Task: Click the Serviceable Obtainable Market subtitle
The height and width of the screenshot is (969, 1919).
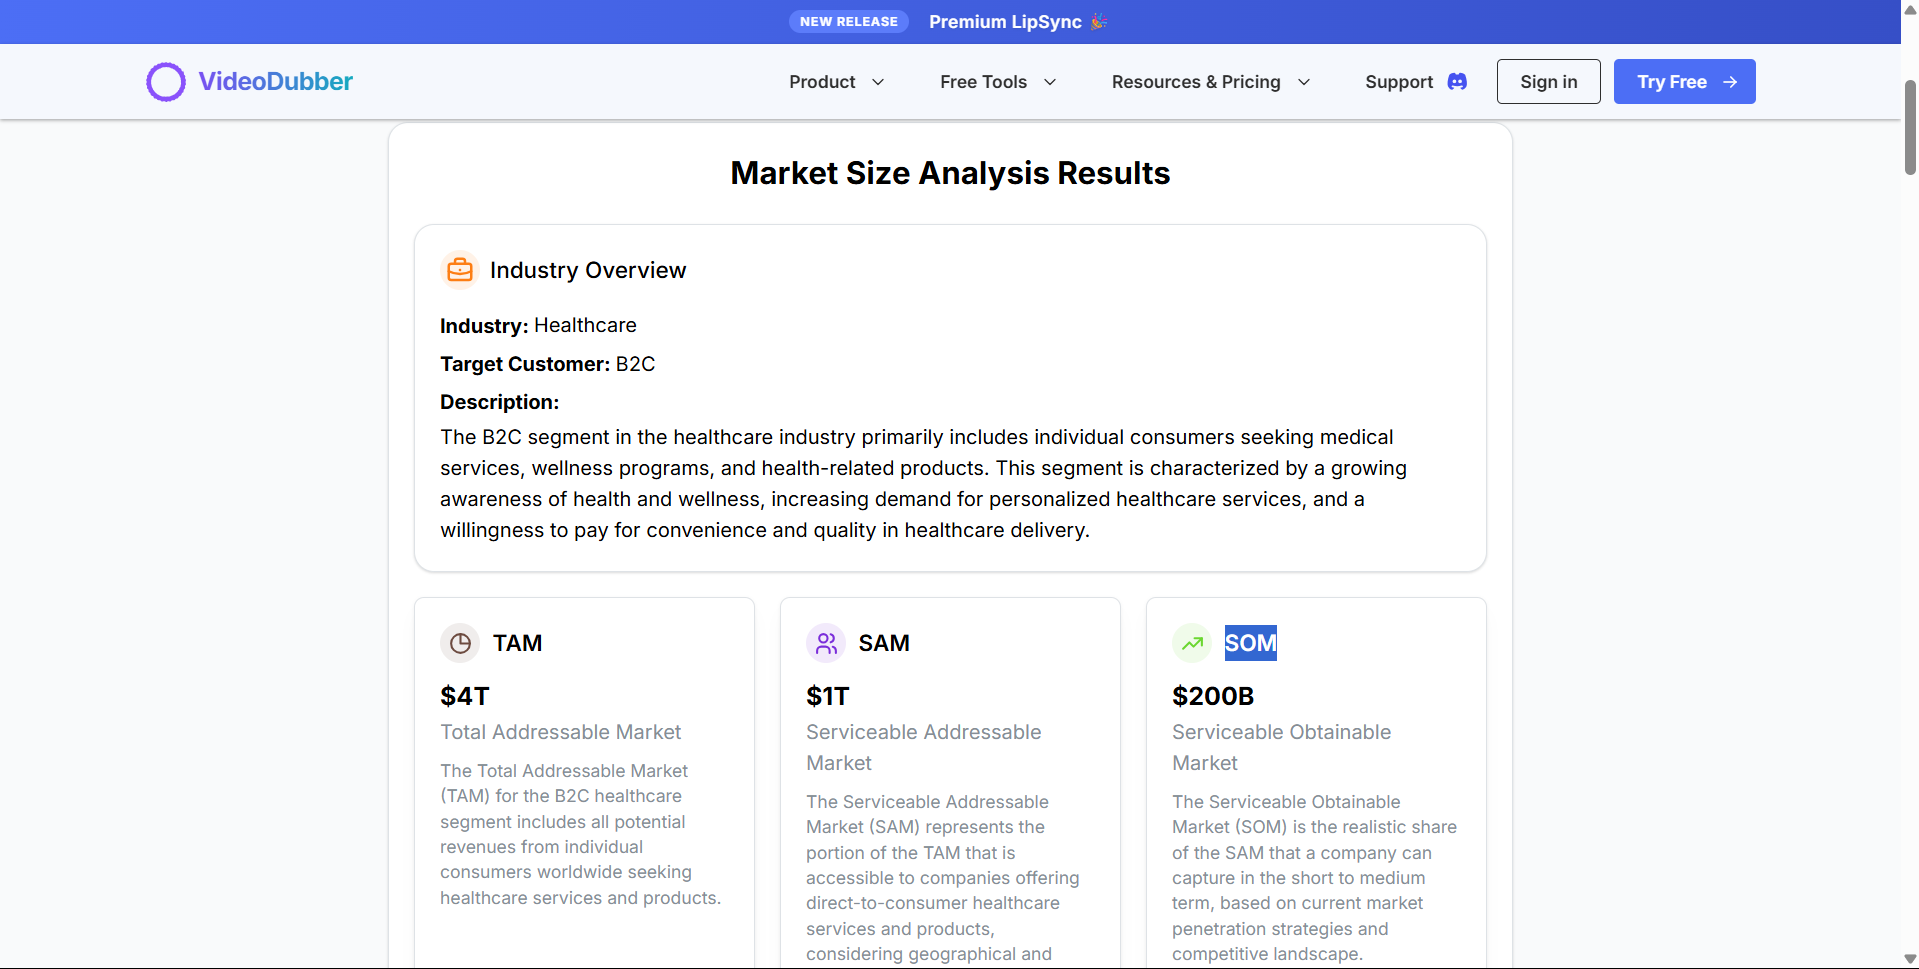Action: (x=1282, y=748)
